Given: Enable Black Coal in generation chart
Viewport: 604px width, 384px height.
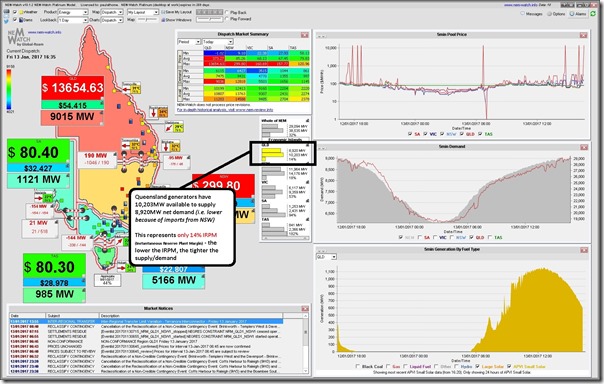Looking at the screenshot, I should pos(358,366).
